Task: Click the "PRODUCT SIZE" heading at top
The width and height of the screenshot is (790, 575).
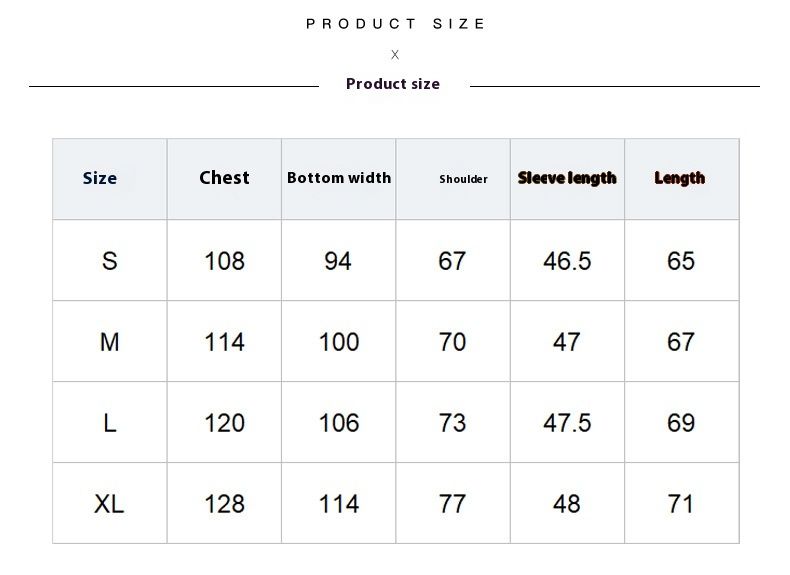Action: click(395, 24)
